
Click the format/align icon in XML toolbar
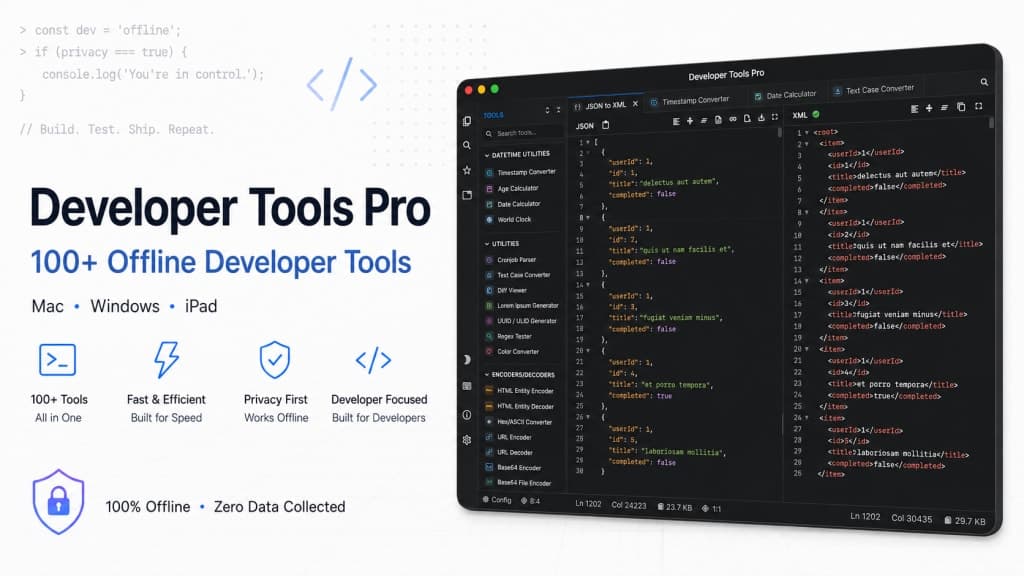coord(914,109)
